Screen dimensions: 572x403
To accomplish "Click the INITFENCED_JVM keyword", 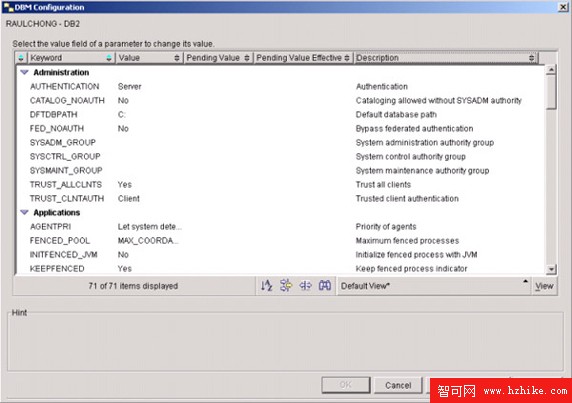I will coord(63,255).
